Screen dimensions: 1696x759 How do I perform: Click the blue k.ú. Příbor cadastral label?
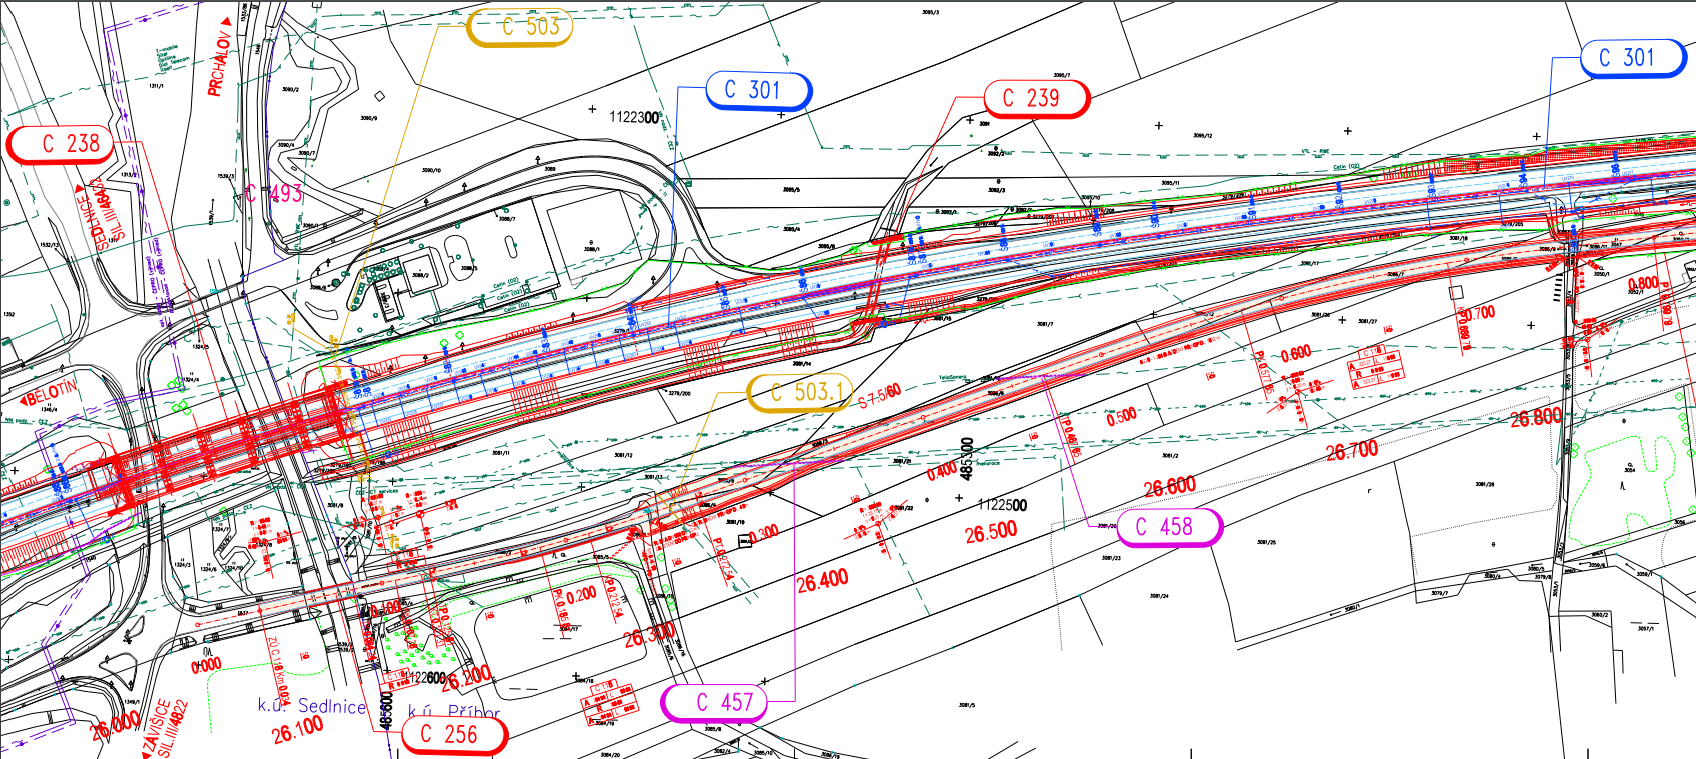(453, 712)
